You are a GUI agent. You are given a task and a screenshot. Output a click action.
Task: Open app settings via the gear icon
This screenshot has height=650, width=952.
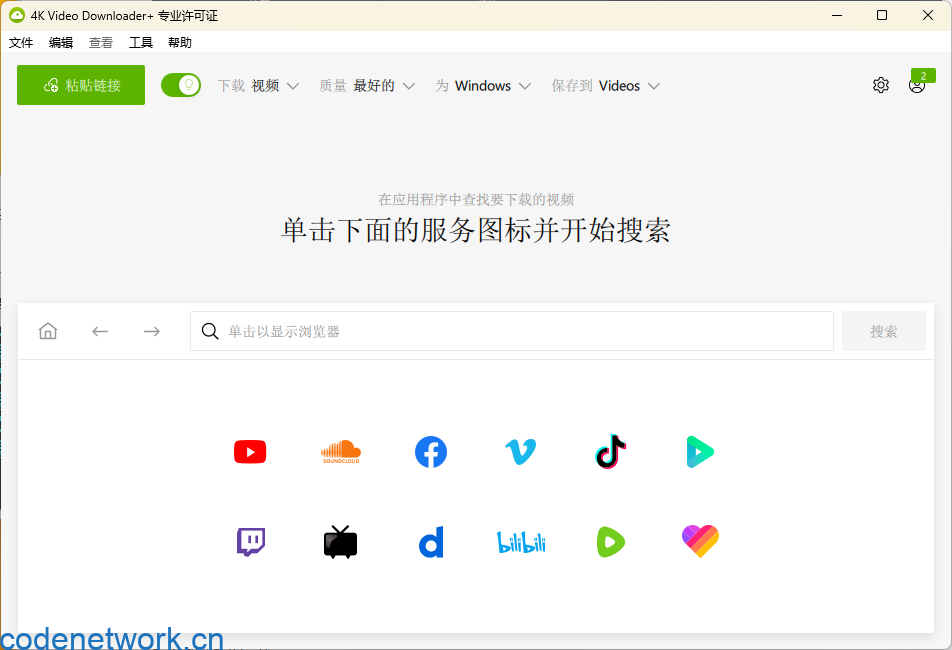coord(881,85)
